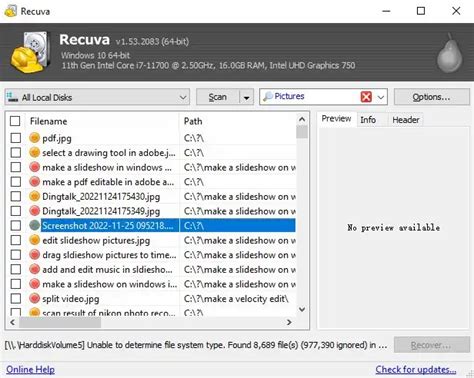
Task: Toggle the select-all checkbox in Filename header
Action: click(15, 121)
